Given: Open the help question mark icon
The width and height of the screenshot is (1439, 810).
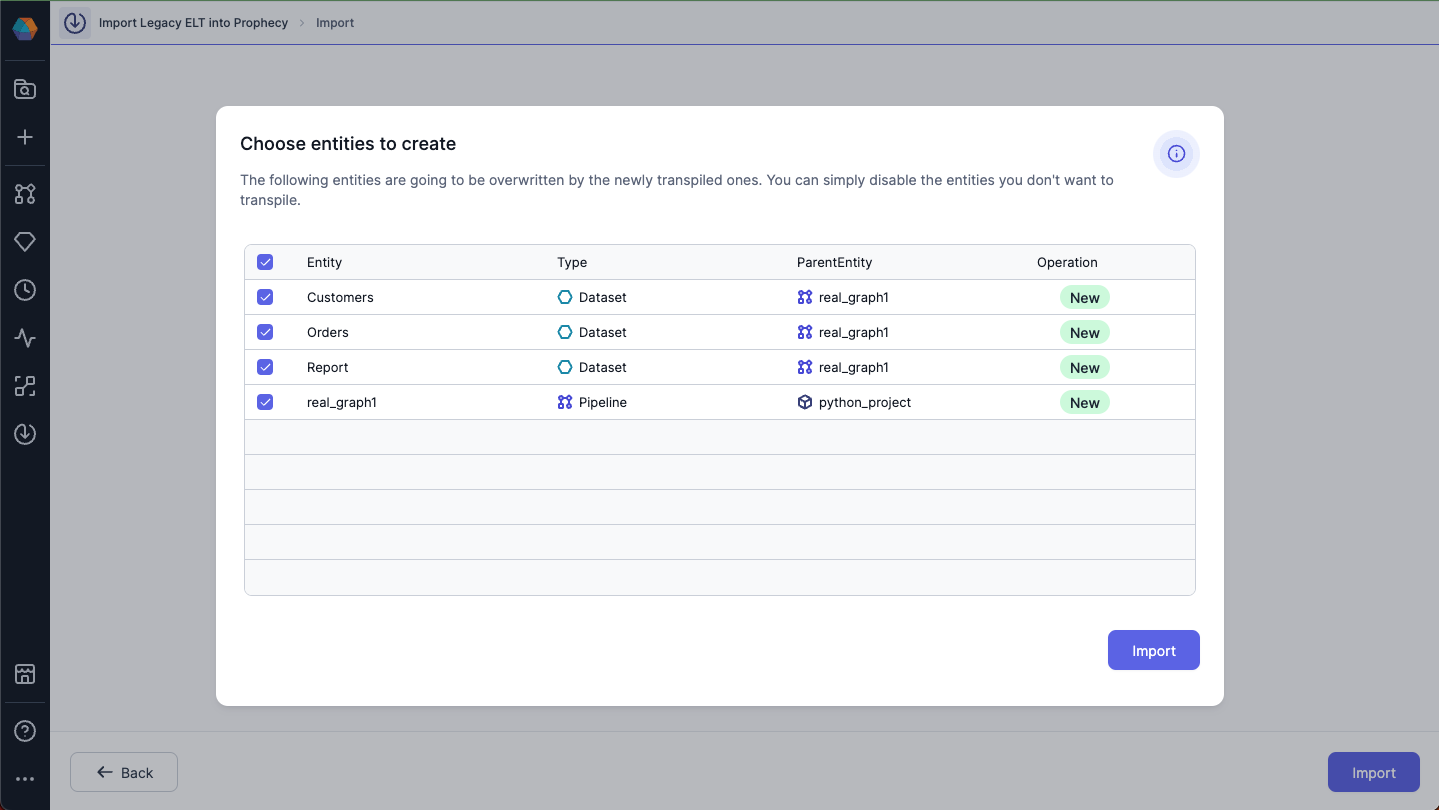Looking at the screenshot, I should (x=25, y=731).
